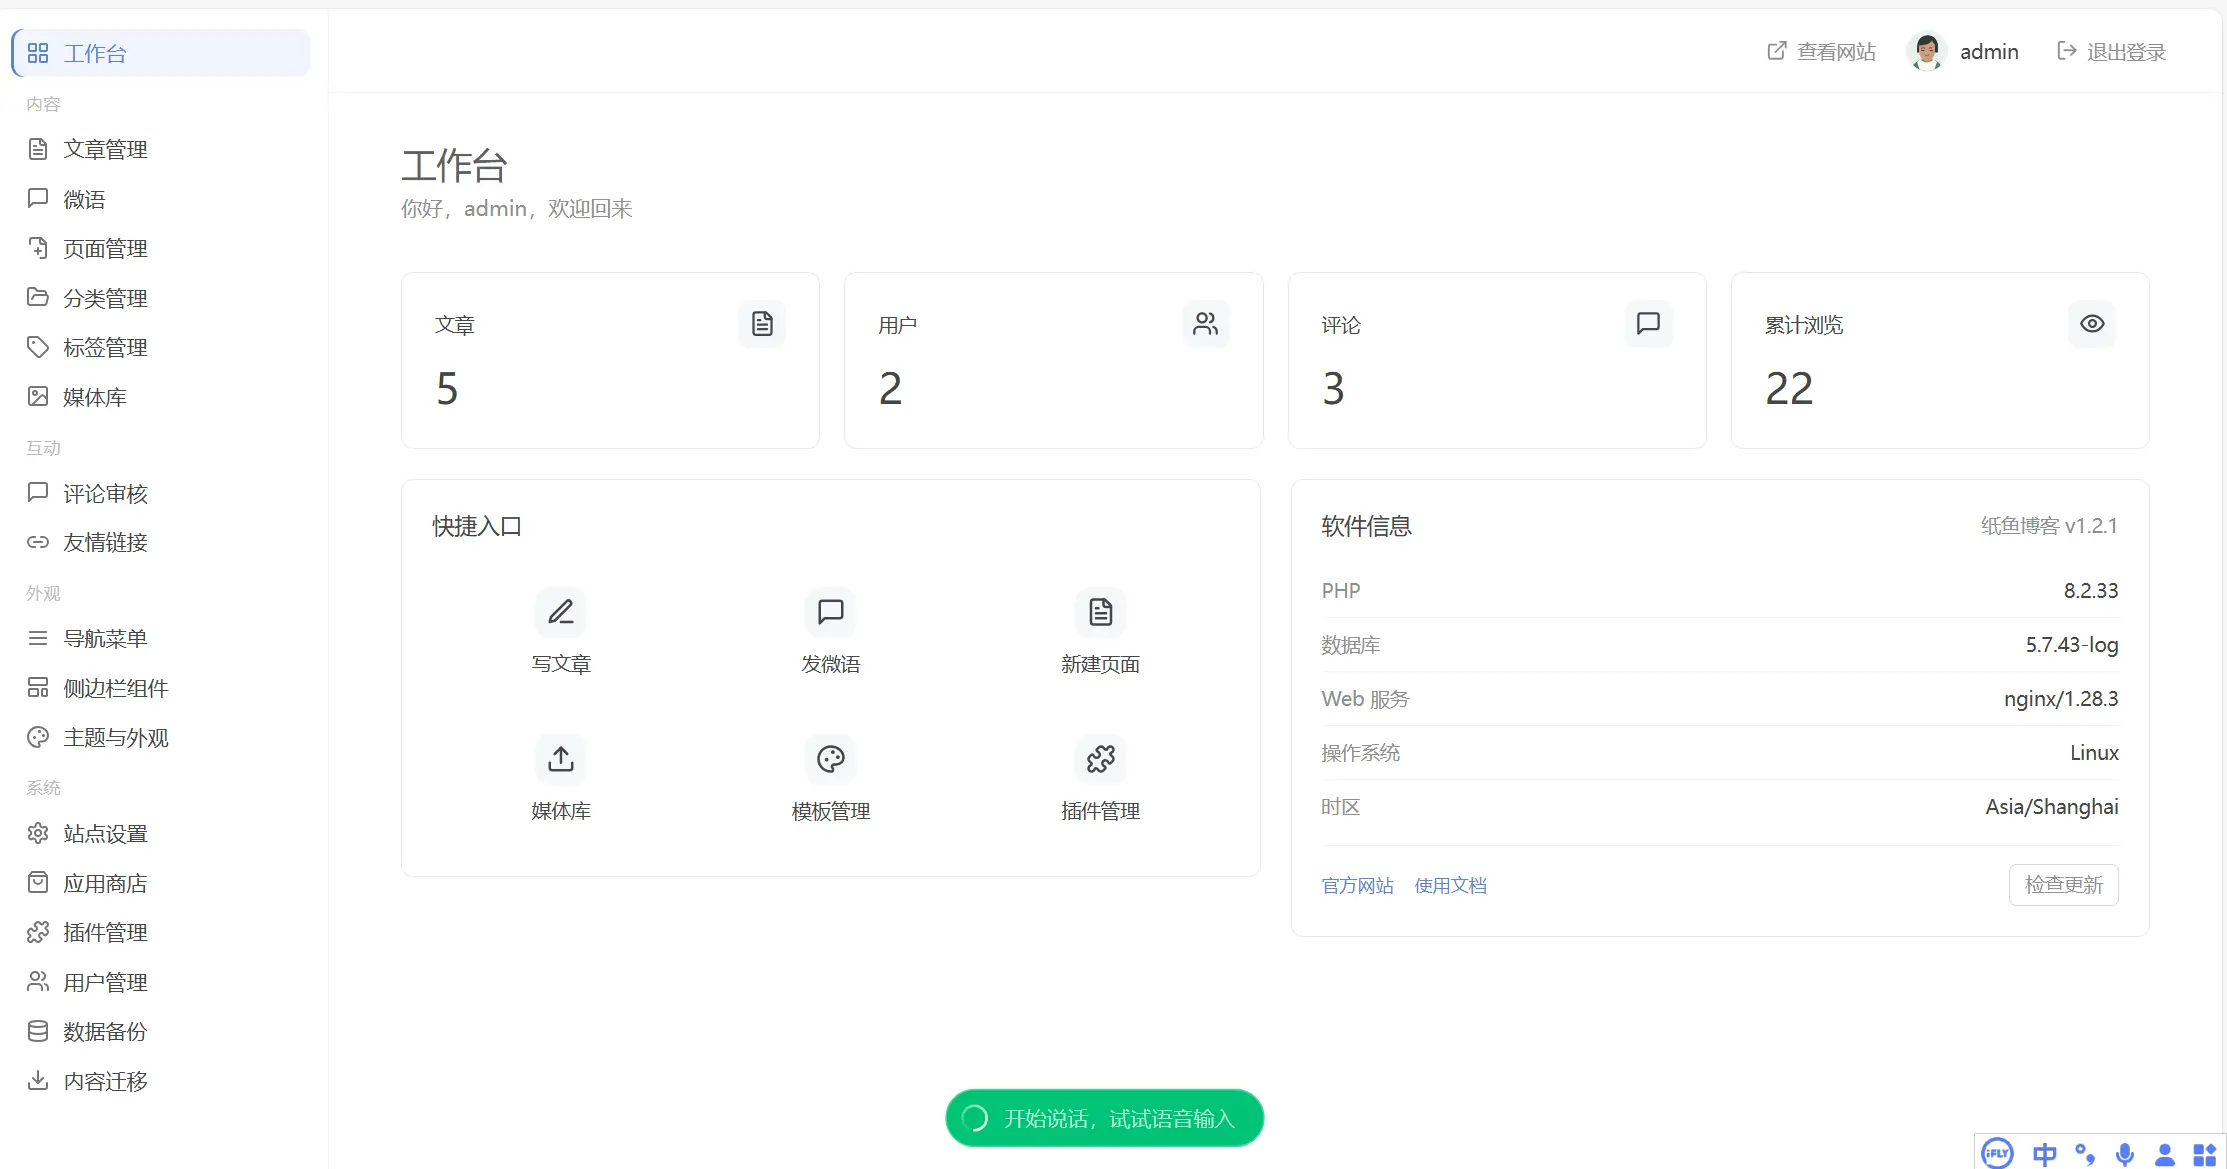
Task: Click the 媒体库 upload shortcut icon
Action: pos(561,759)
